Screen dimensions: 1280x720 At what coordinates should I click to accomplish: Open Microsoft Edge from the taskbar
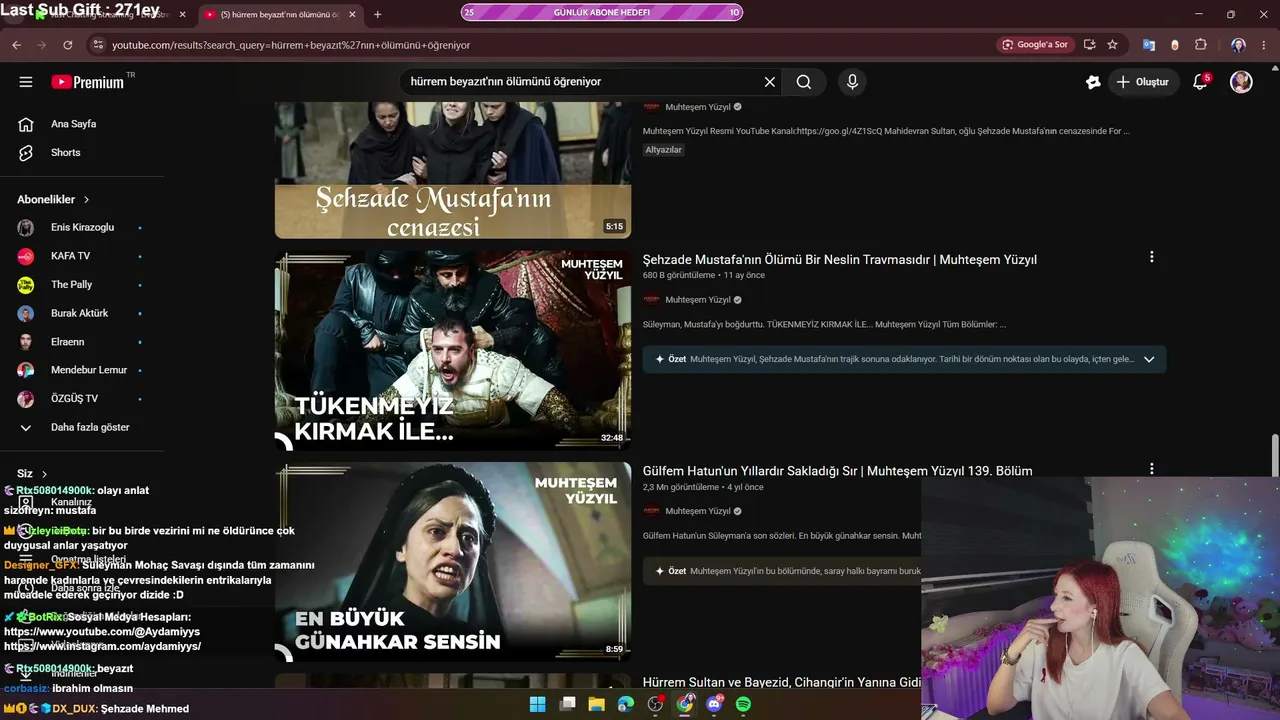tap(626, 704)
